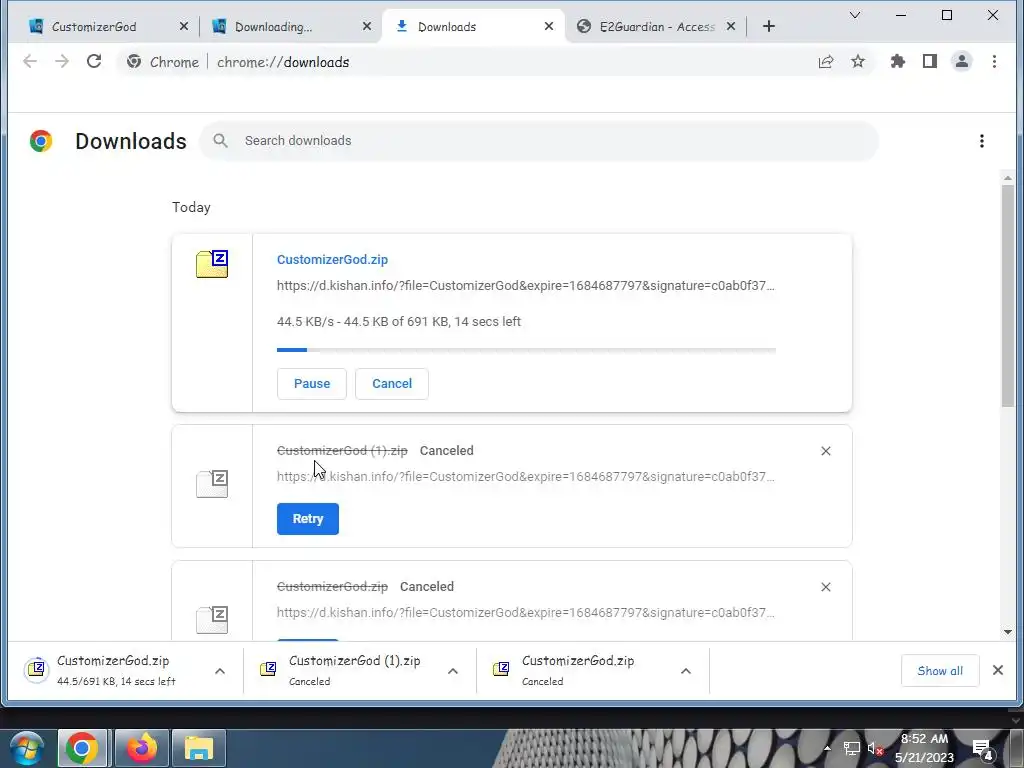Select the Downloads tab
Viewport: 1024px width, 768px height.
point(473,26)
